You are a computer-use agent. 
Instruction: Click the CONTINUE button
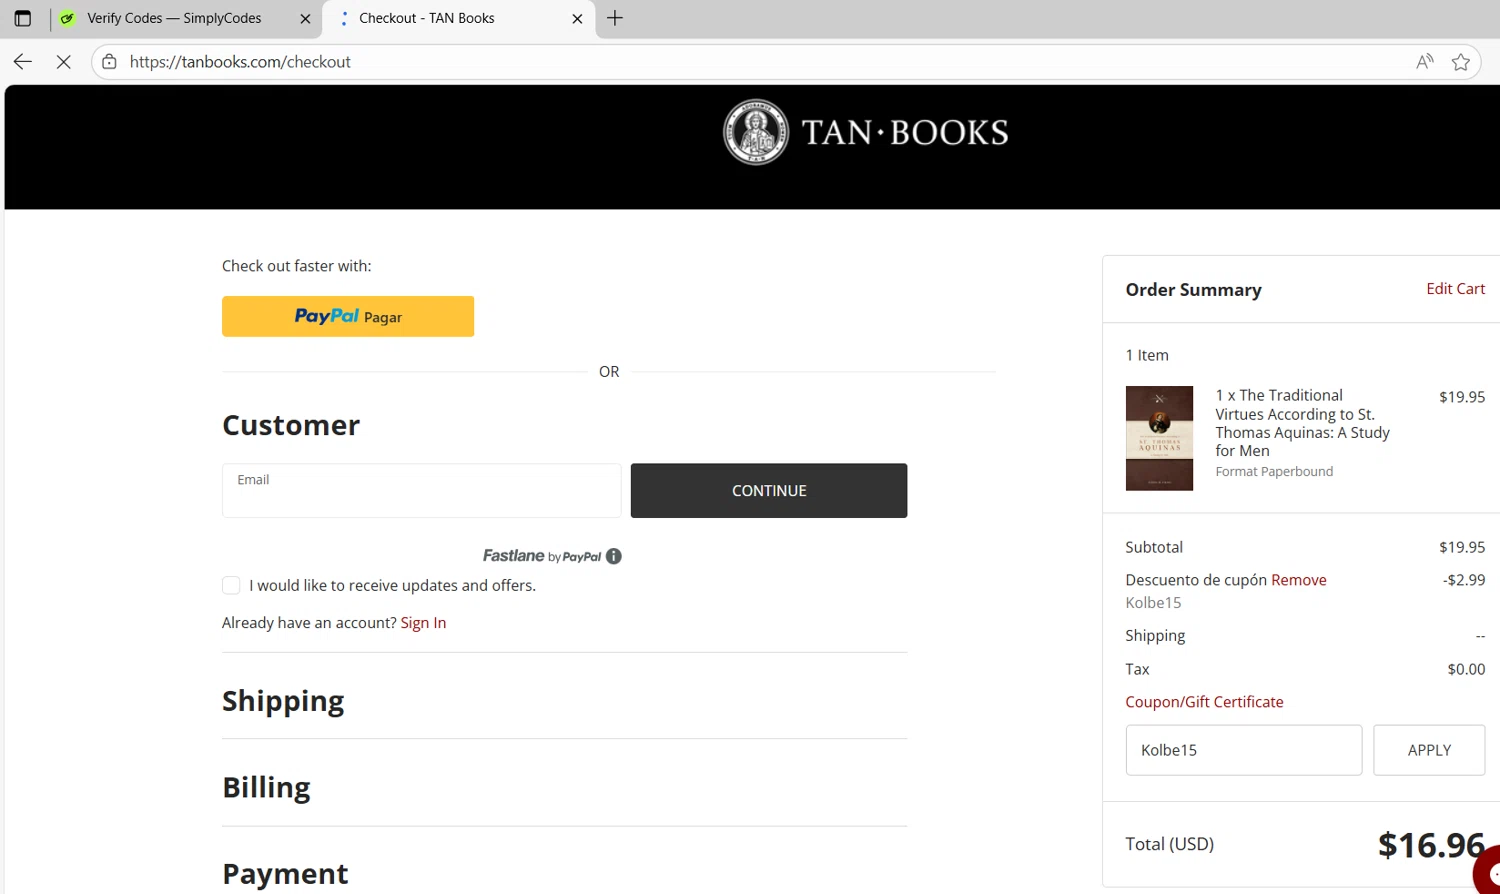click(x=769, y=490)
